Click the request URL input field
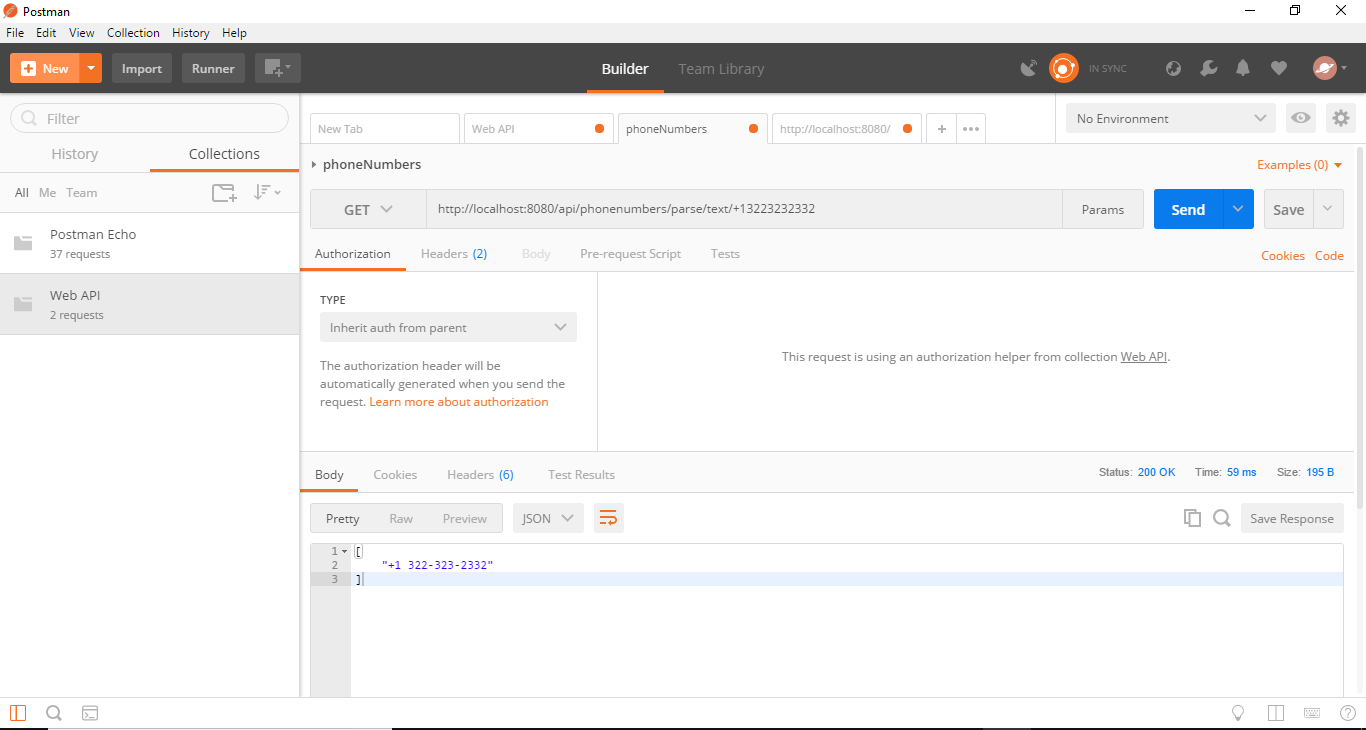1366x730 pixels. click(744, 209)
